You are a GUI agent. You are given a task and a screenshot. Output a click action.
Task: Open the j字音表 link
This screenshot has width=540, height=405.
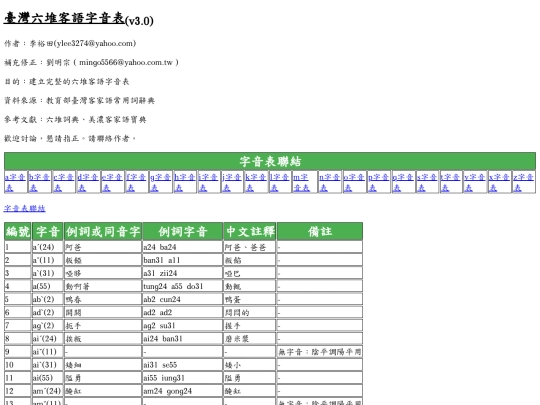point(231,182)
